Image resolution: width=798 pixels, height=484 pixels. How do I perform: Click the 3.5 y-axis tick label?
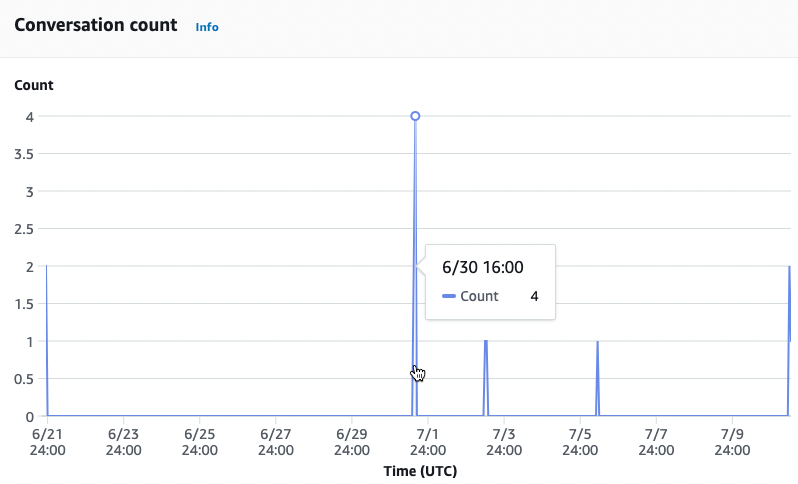point(24,154)
